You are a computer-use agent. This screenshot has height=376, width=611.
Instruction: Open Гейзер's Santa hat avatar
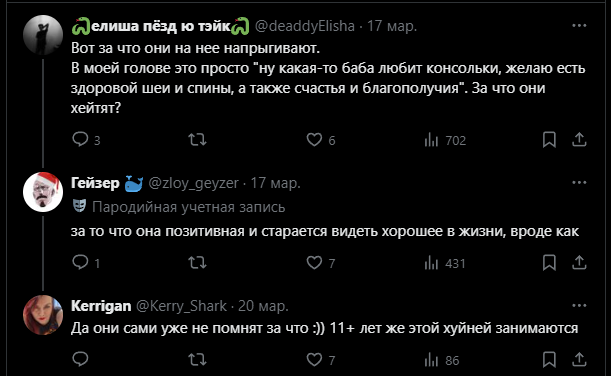pyautogui.click(x=43, y=192)
